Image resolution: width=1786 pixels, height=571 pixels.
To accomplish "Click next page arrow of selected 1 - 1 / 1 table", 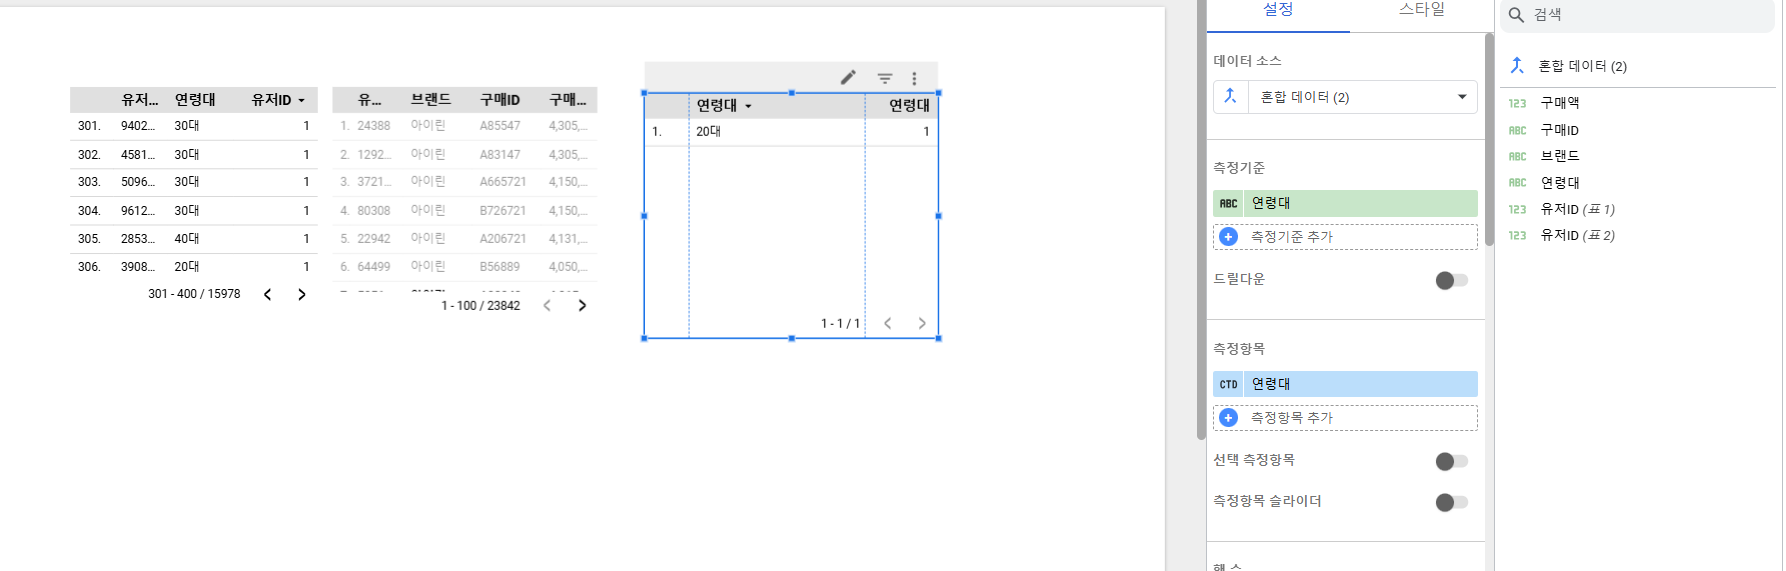I will tap(922, 323).
